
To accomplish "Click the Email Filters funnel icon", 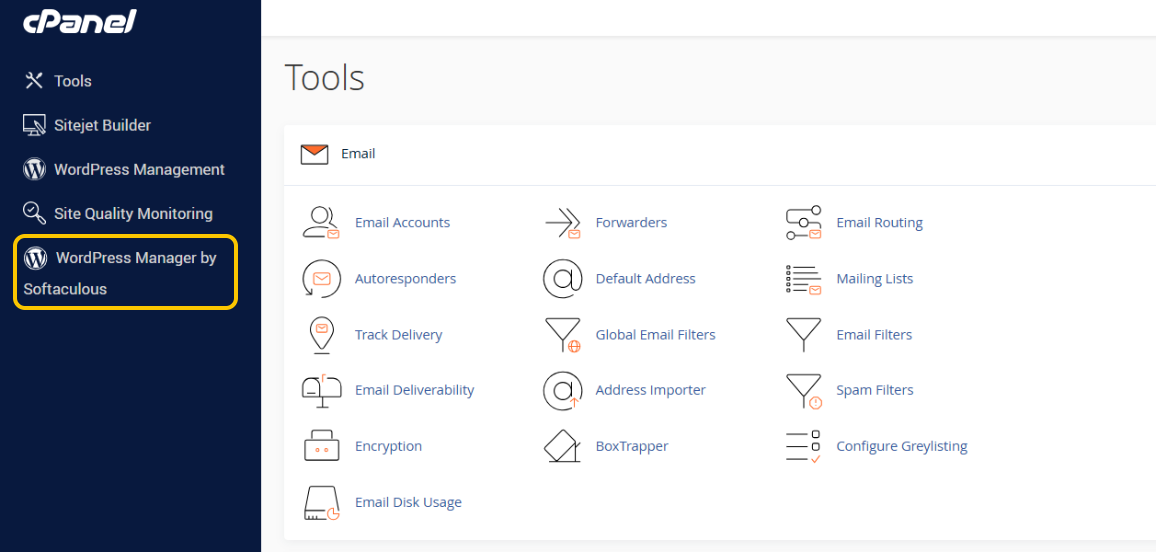I will 804,335.
